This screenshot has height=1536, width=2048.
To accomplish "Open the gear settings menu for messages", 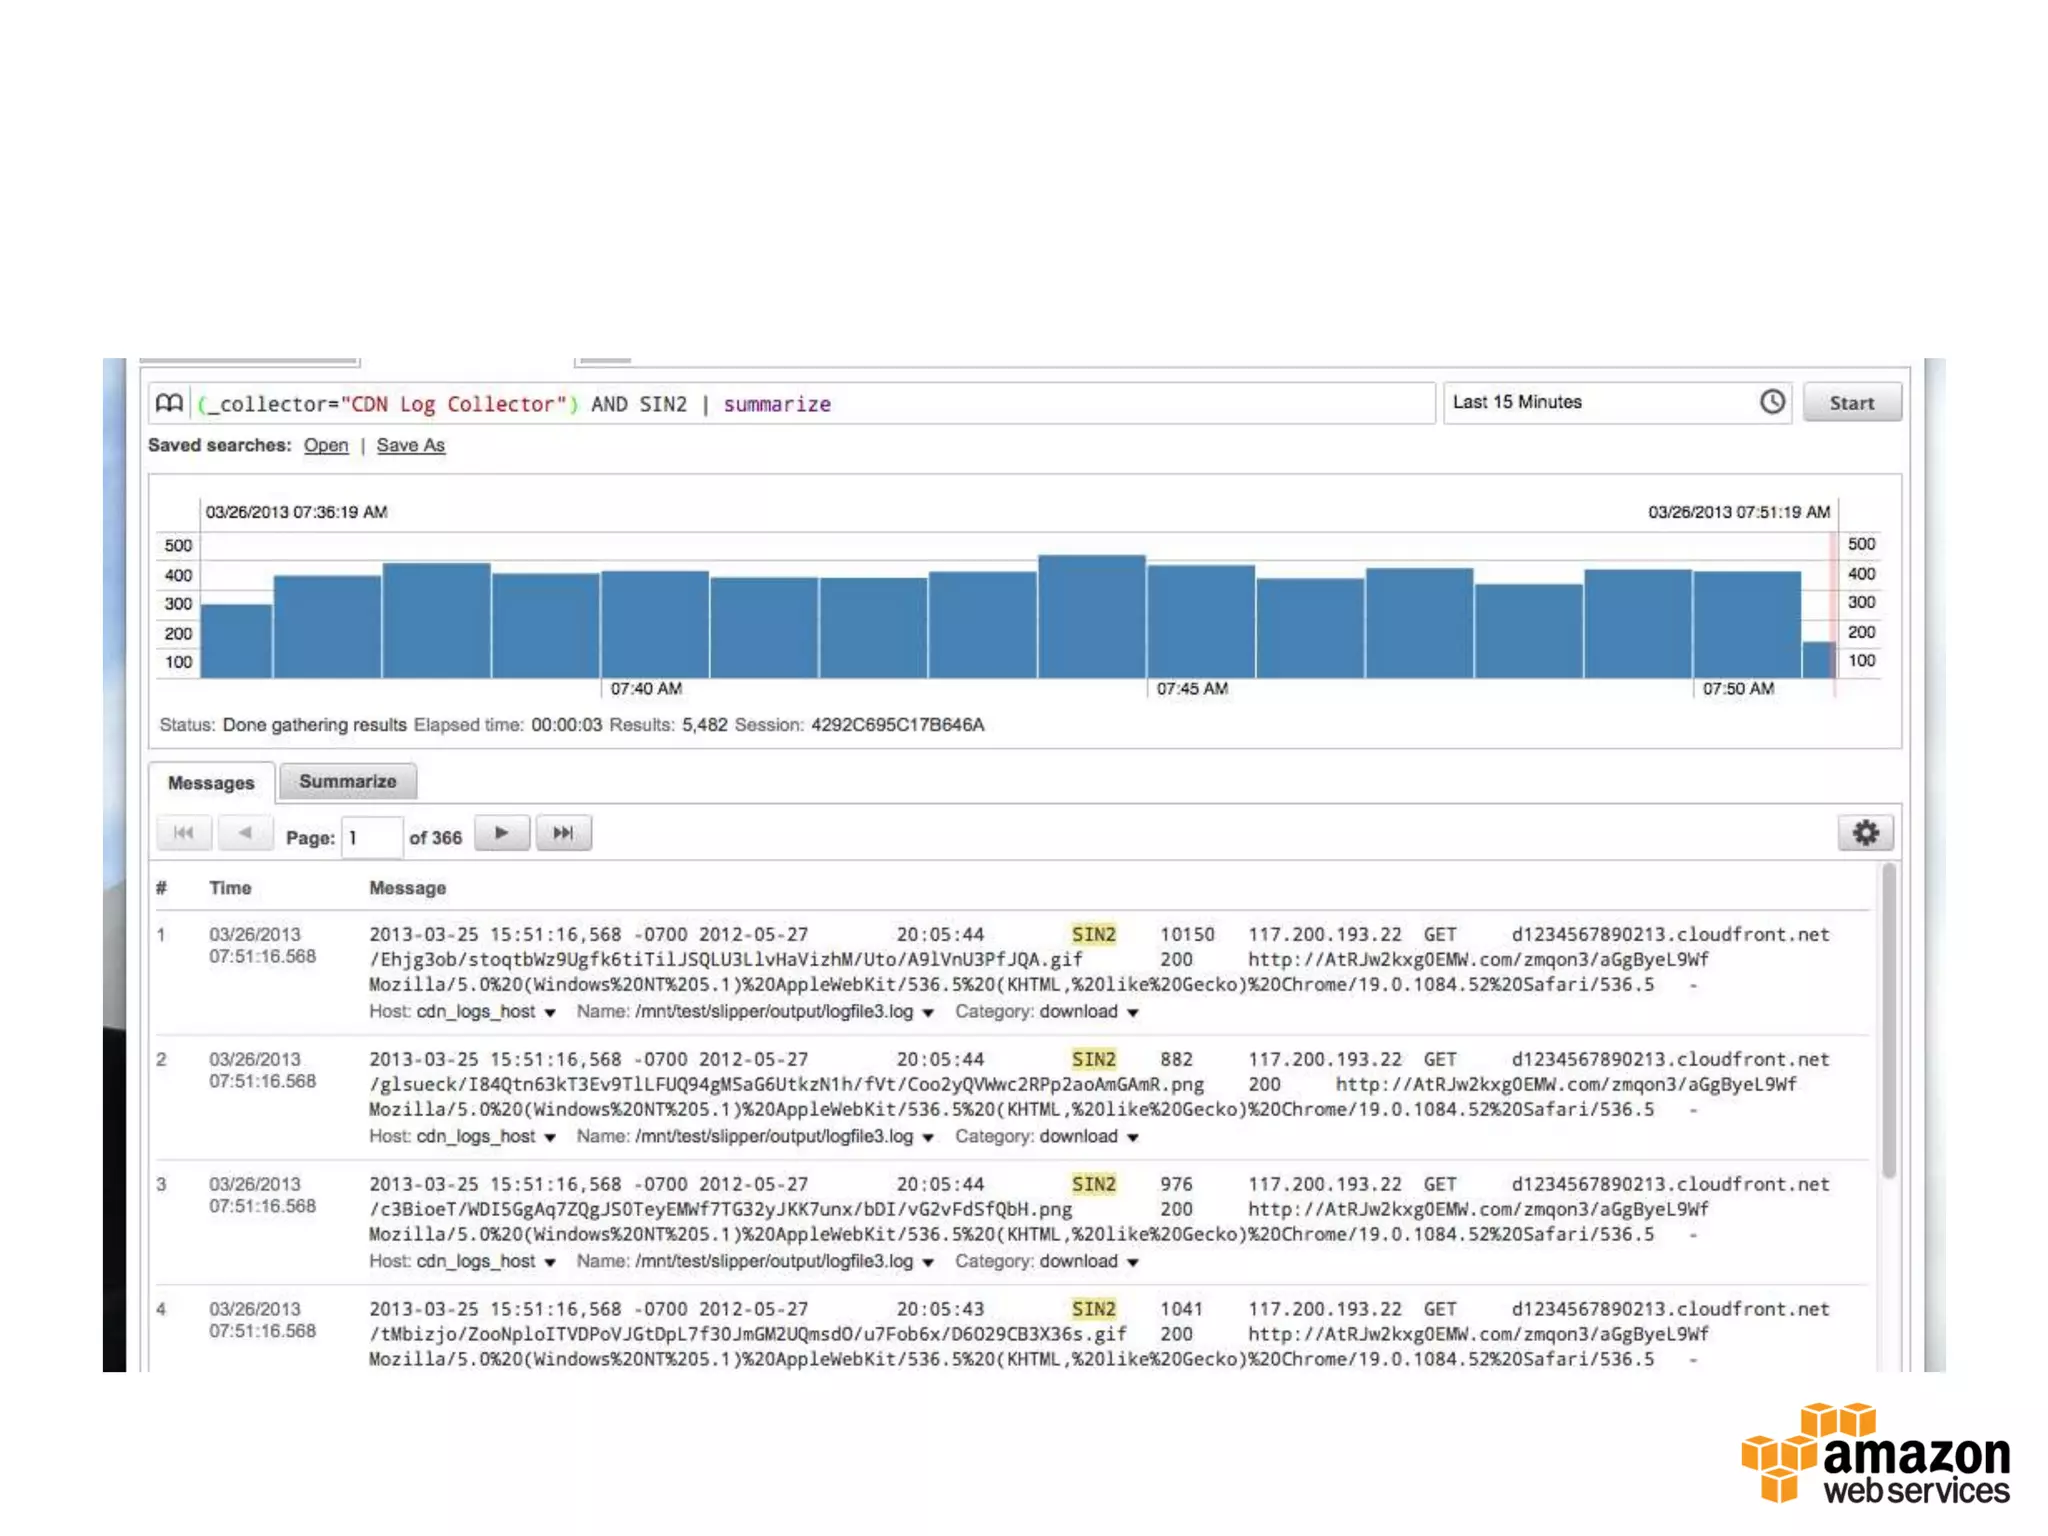I will click(1865, 833).
